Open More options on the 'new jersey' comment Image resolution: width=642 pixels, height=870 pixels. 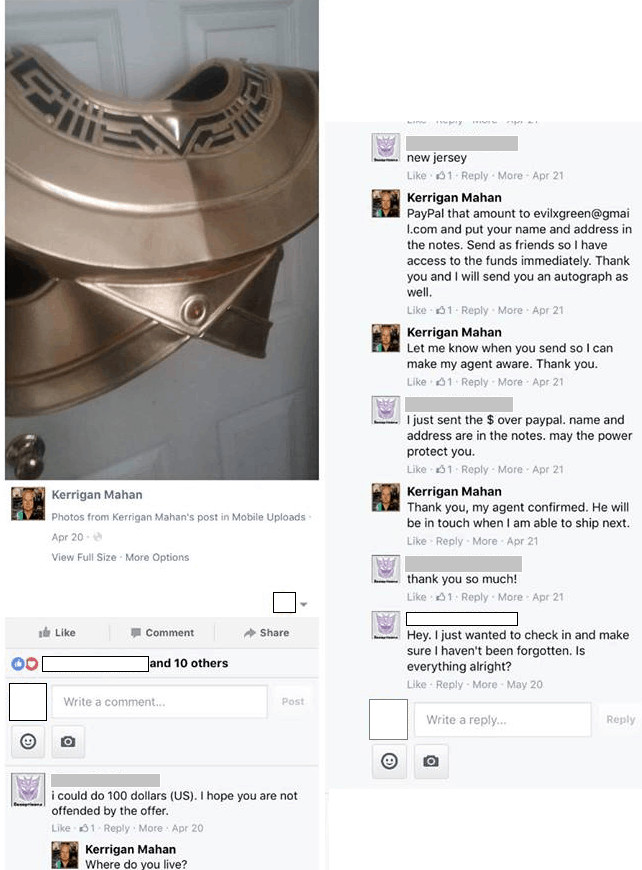click(510, 175)
